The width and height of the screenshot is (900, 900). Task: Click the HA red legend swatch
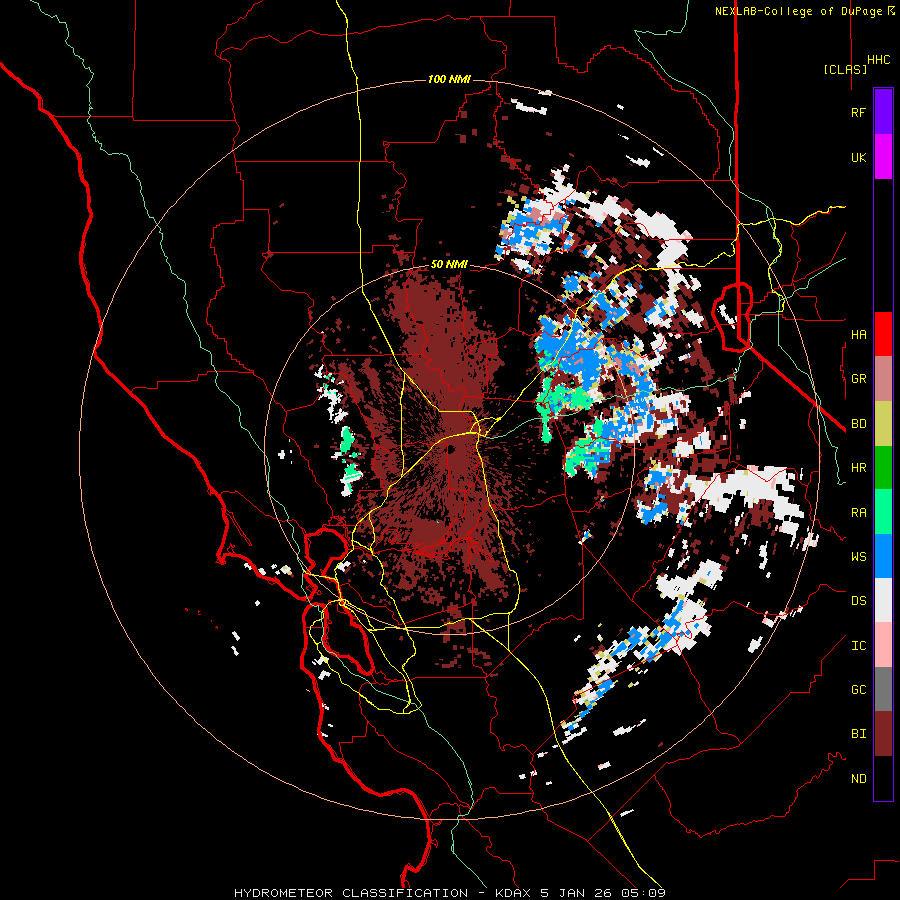(x=883, y=334)
